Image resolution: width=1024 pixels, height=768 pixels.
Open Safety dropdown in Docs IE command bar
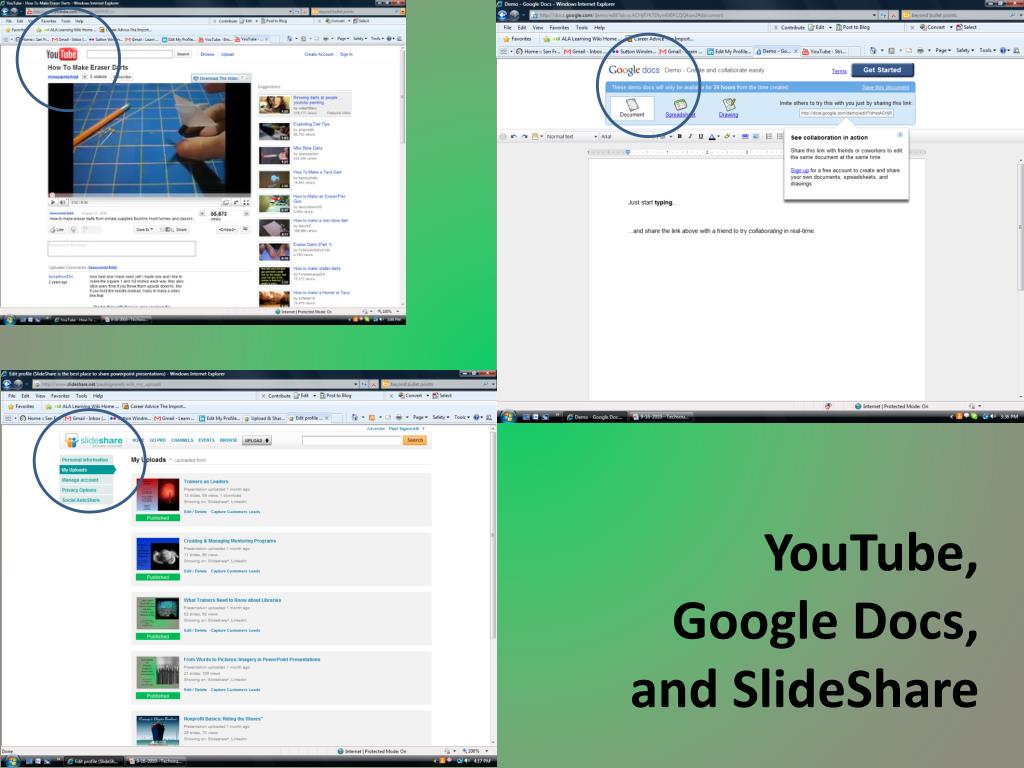[x=964, y=50]
